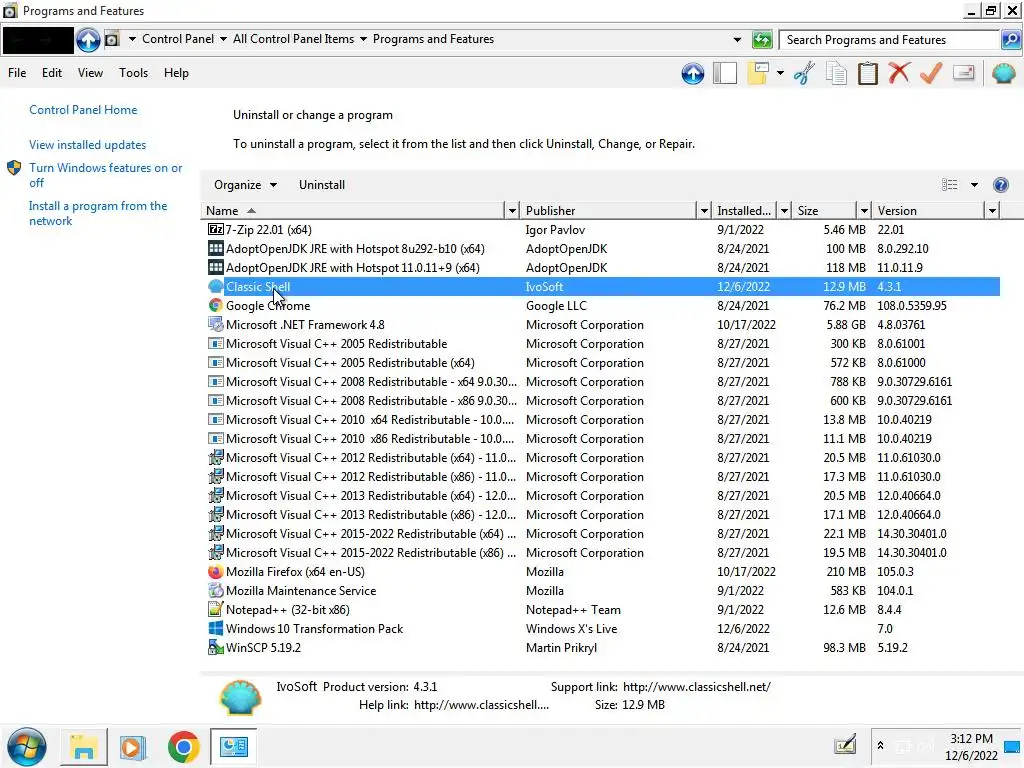The width and height of the screenshot is (1024, 768).
Task: Click the search magnifier icon
Action: 1010,40
